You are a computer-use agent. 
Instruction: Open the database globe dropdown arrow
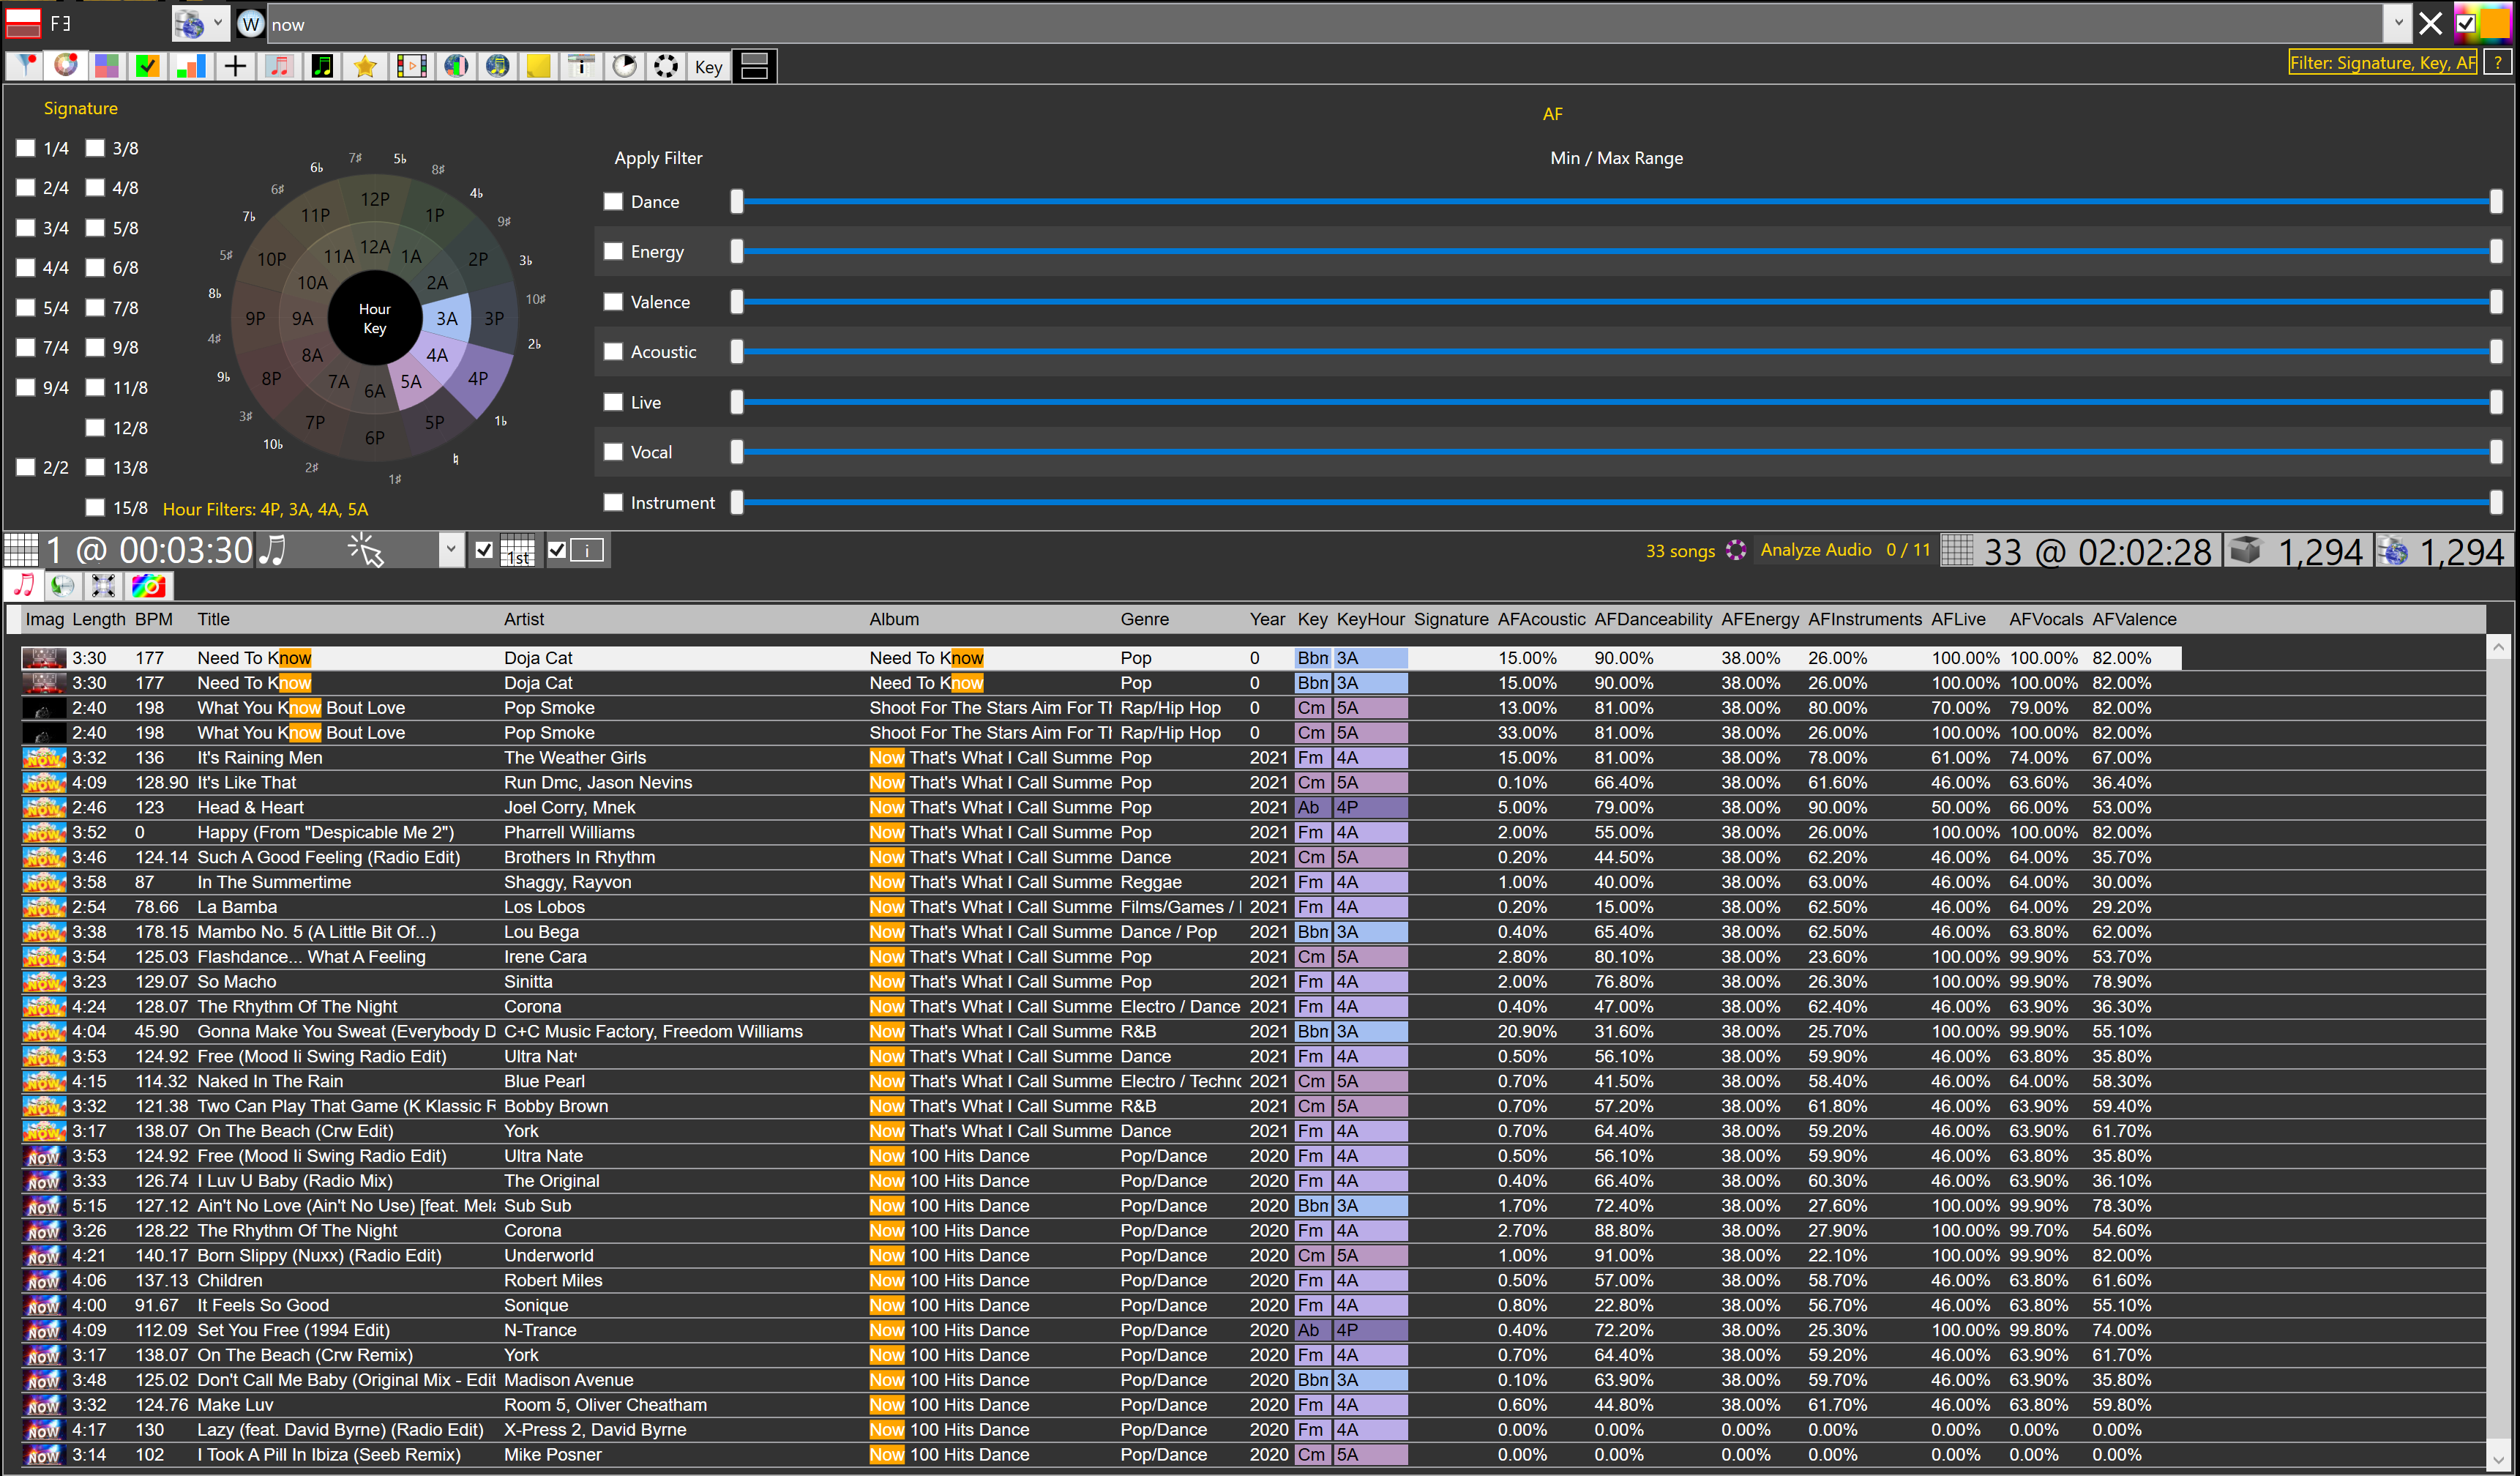click(x=217, y=23)
